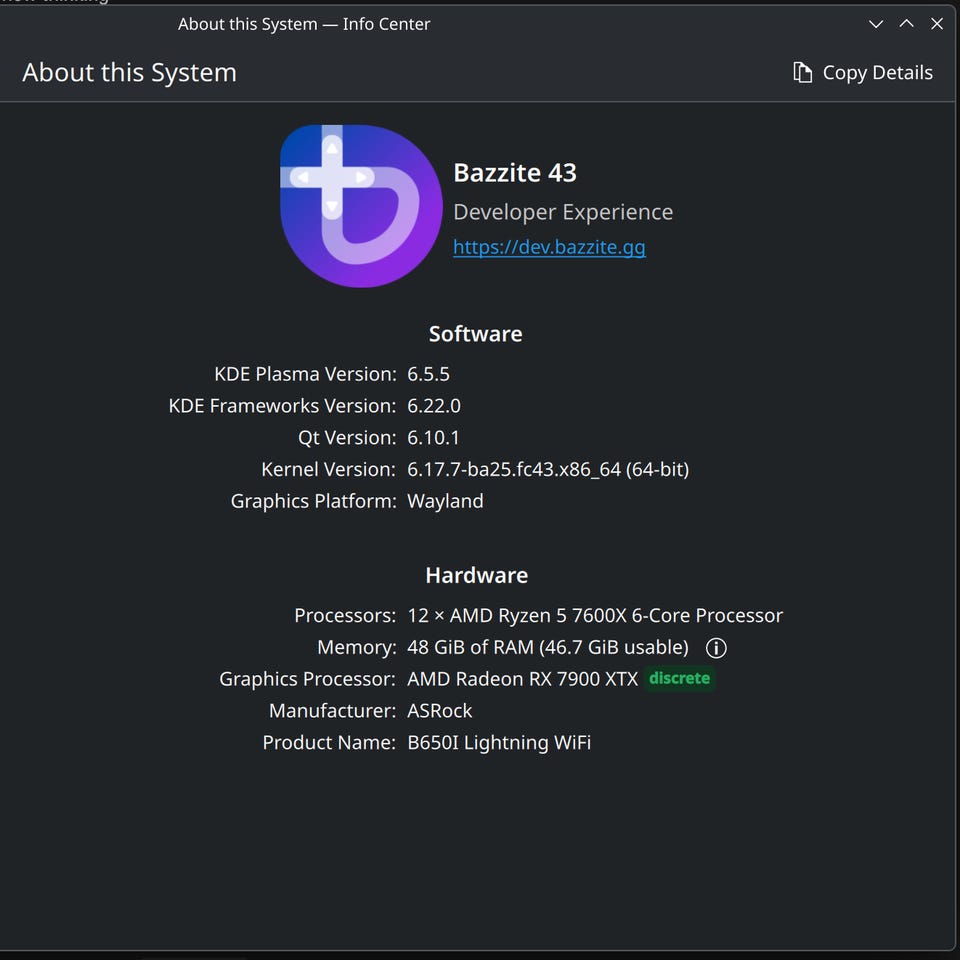Click the AMD Ryzen 5 7600X processor text
Screen dimensions: 960x960
(x=595, y=615)
